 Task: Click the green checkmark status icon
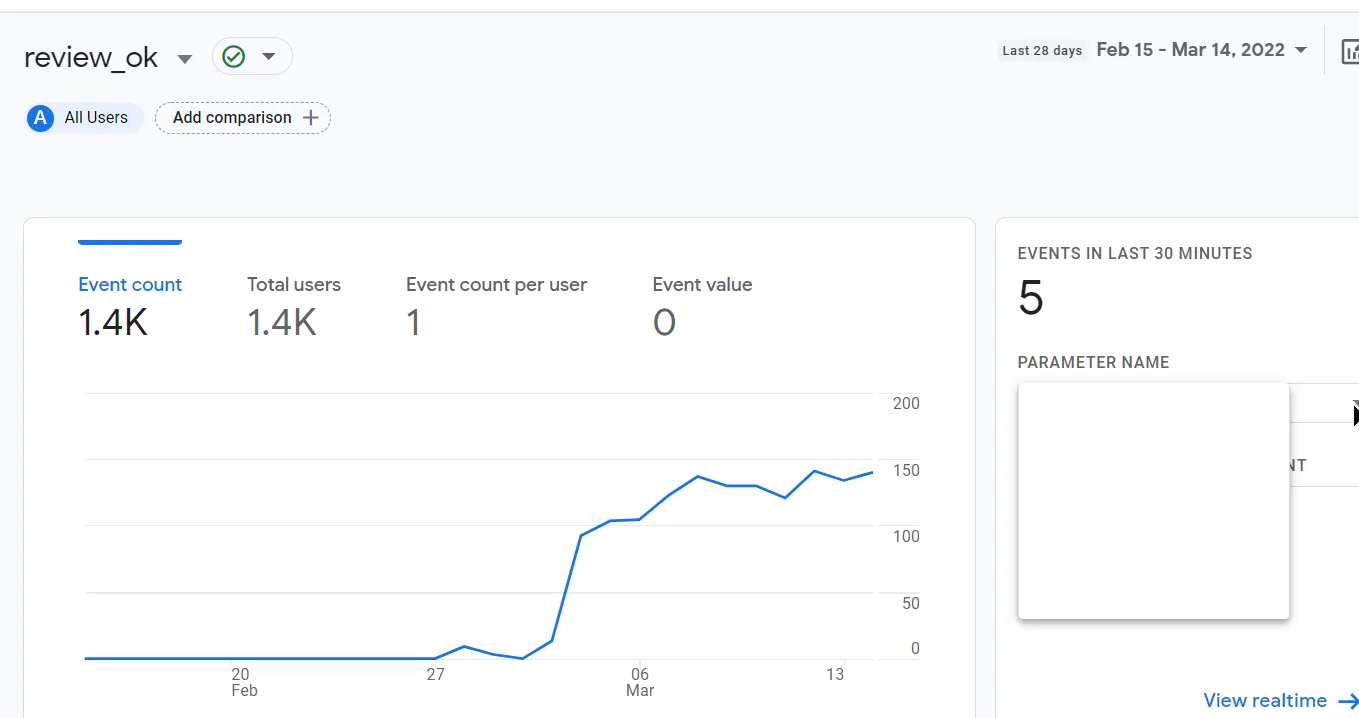tap(233, 57)
